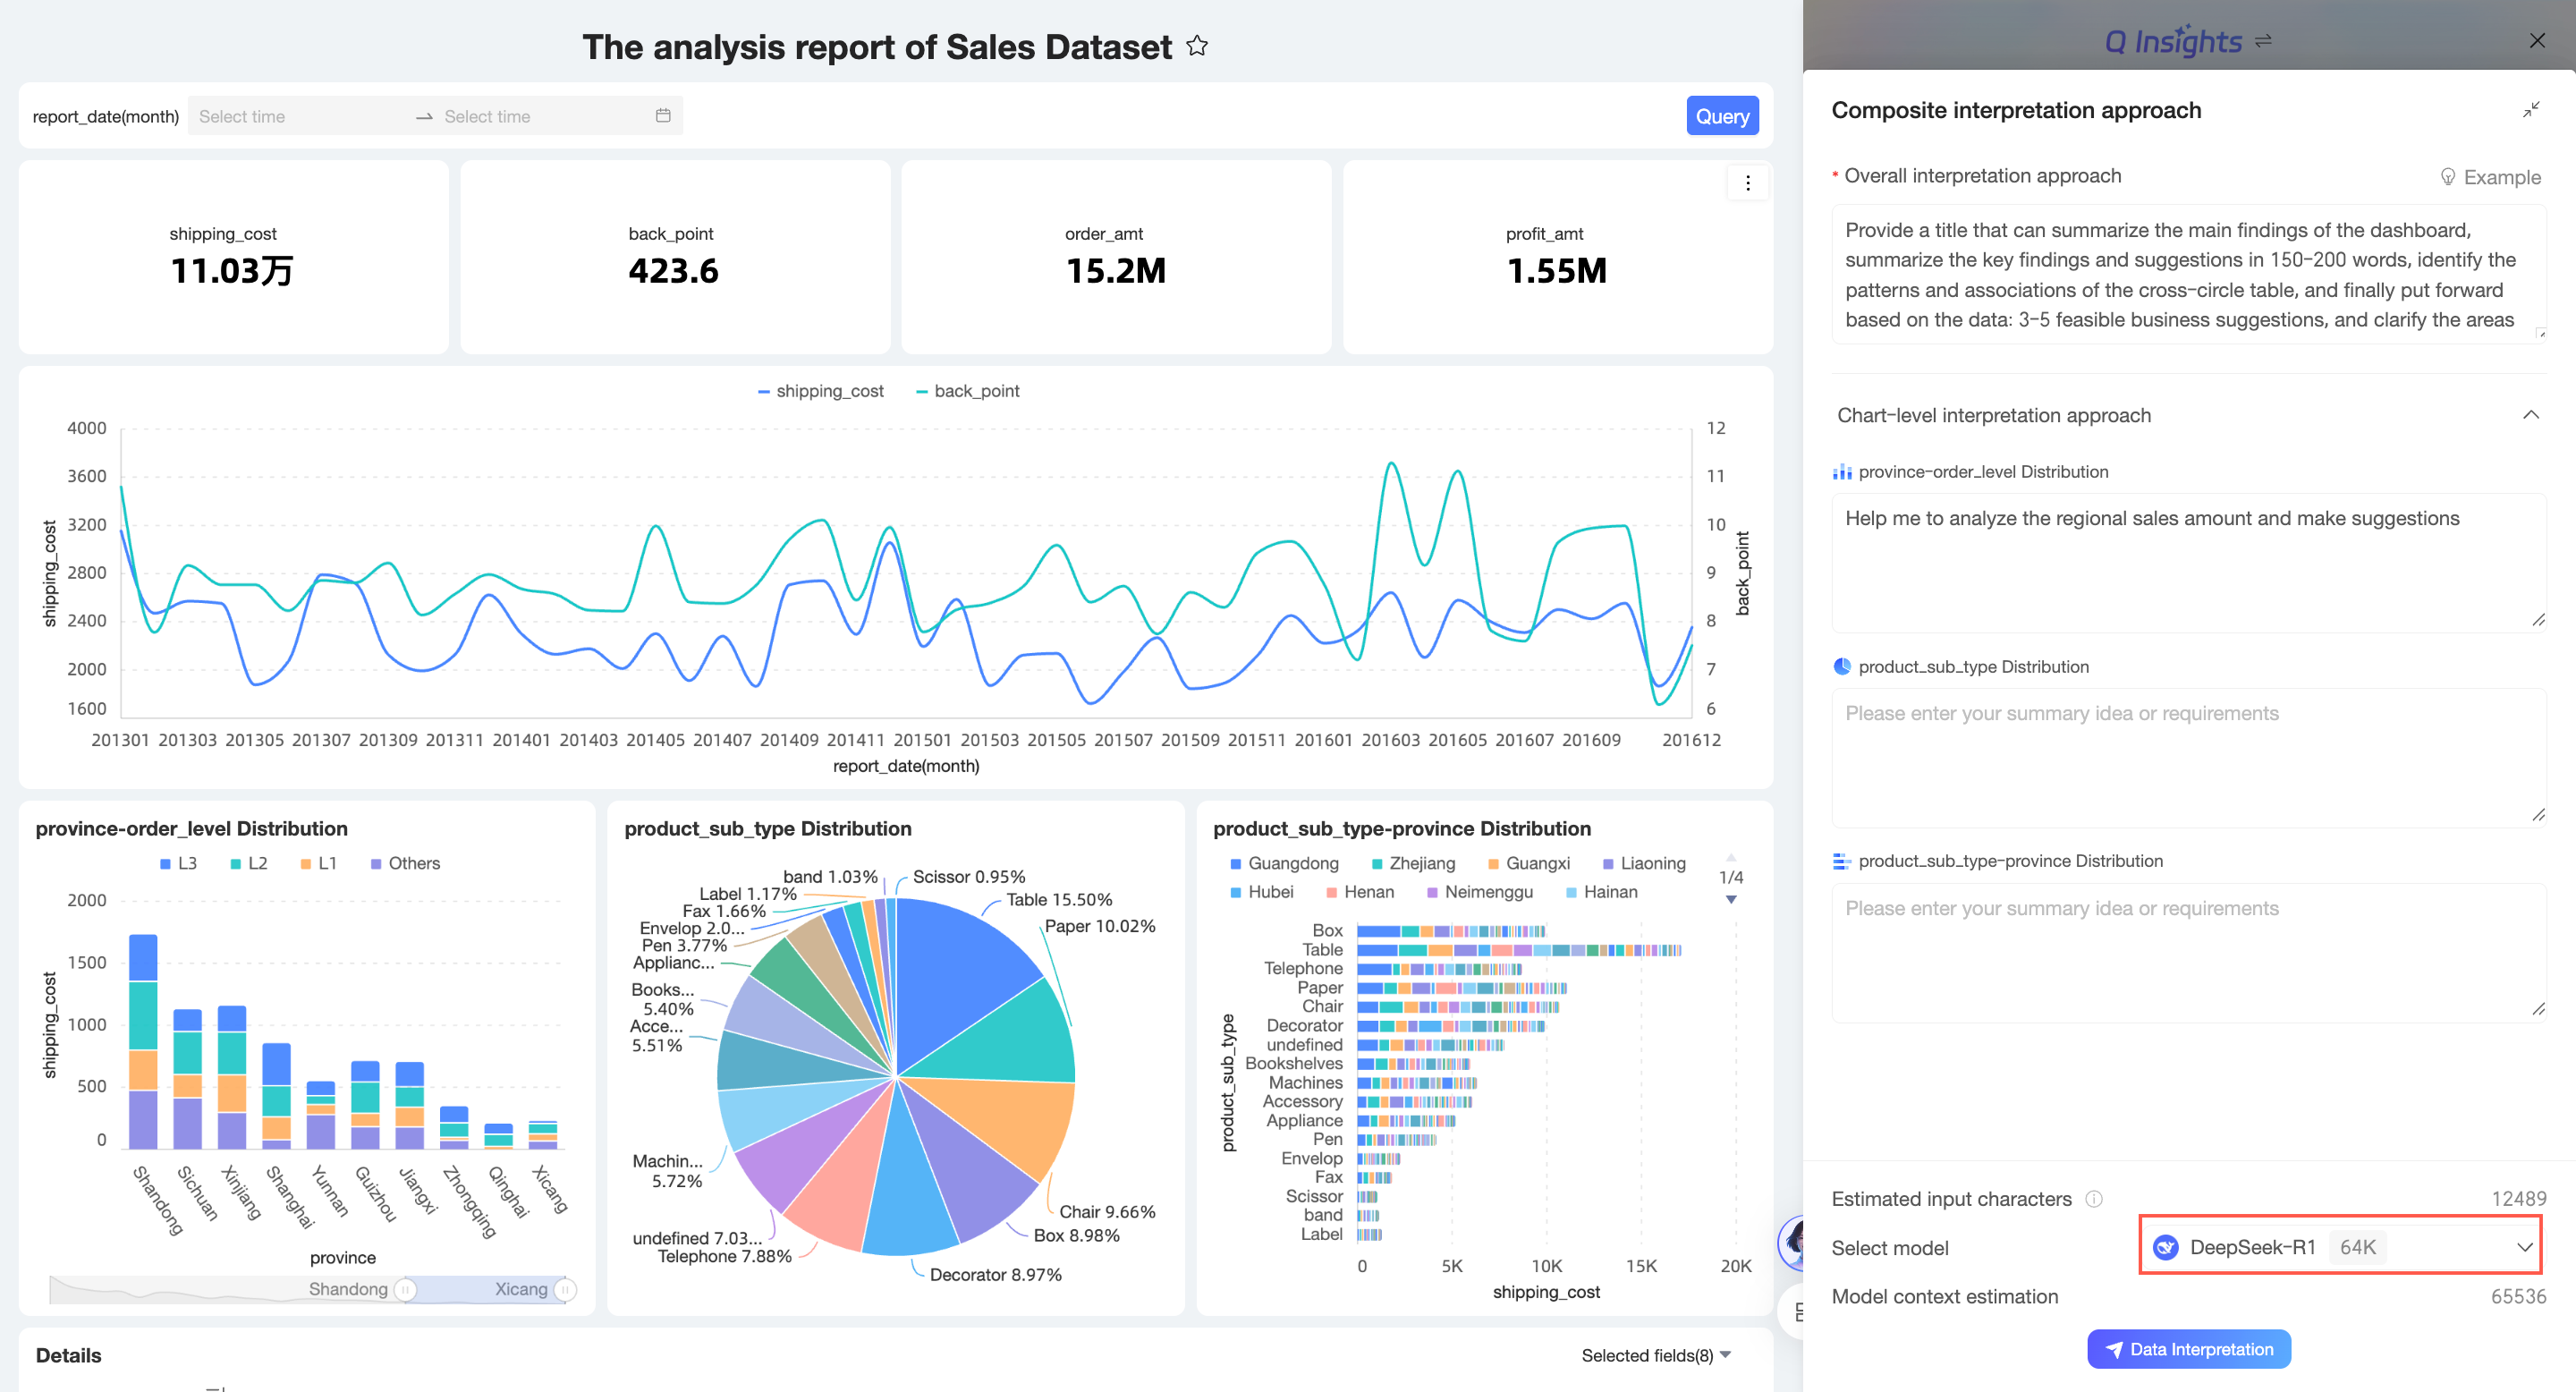Click the Xicang slider handle under province chart
Image resolution: width=2576 pixels, height=1392 pixels.
pyautogui.click(x=564, y=1289)
